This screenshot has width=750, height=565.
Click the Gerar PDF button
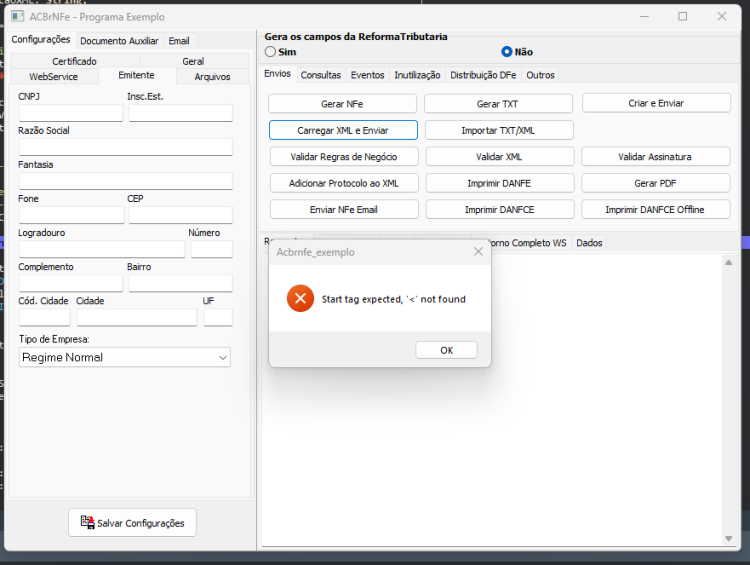(x=655, y=183)
